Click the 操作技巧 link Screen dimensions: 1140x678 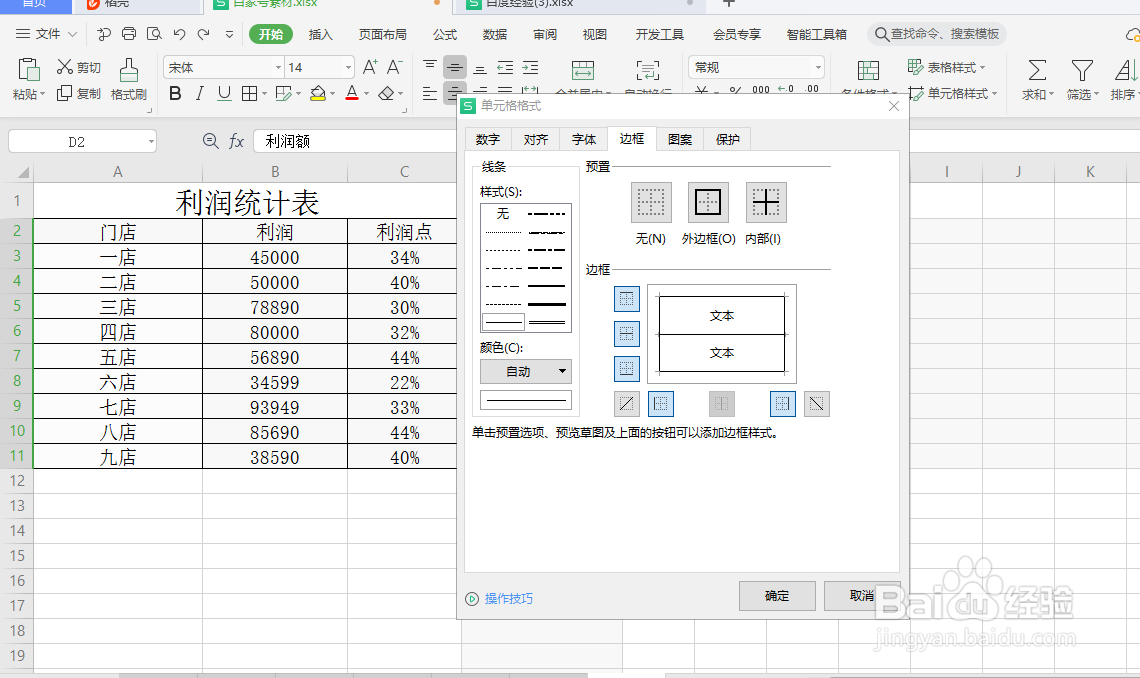coord(511,598)
